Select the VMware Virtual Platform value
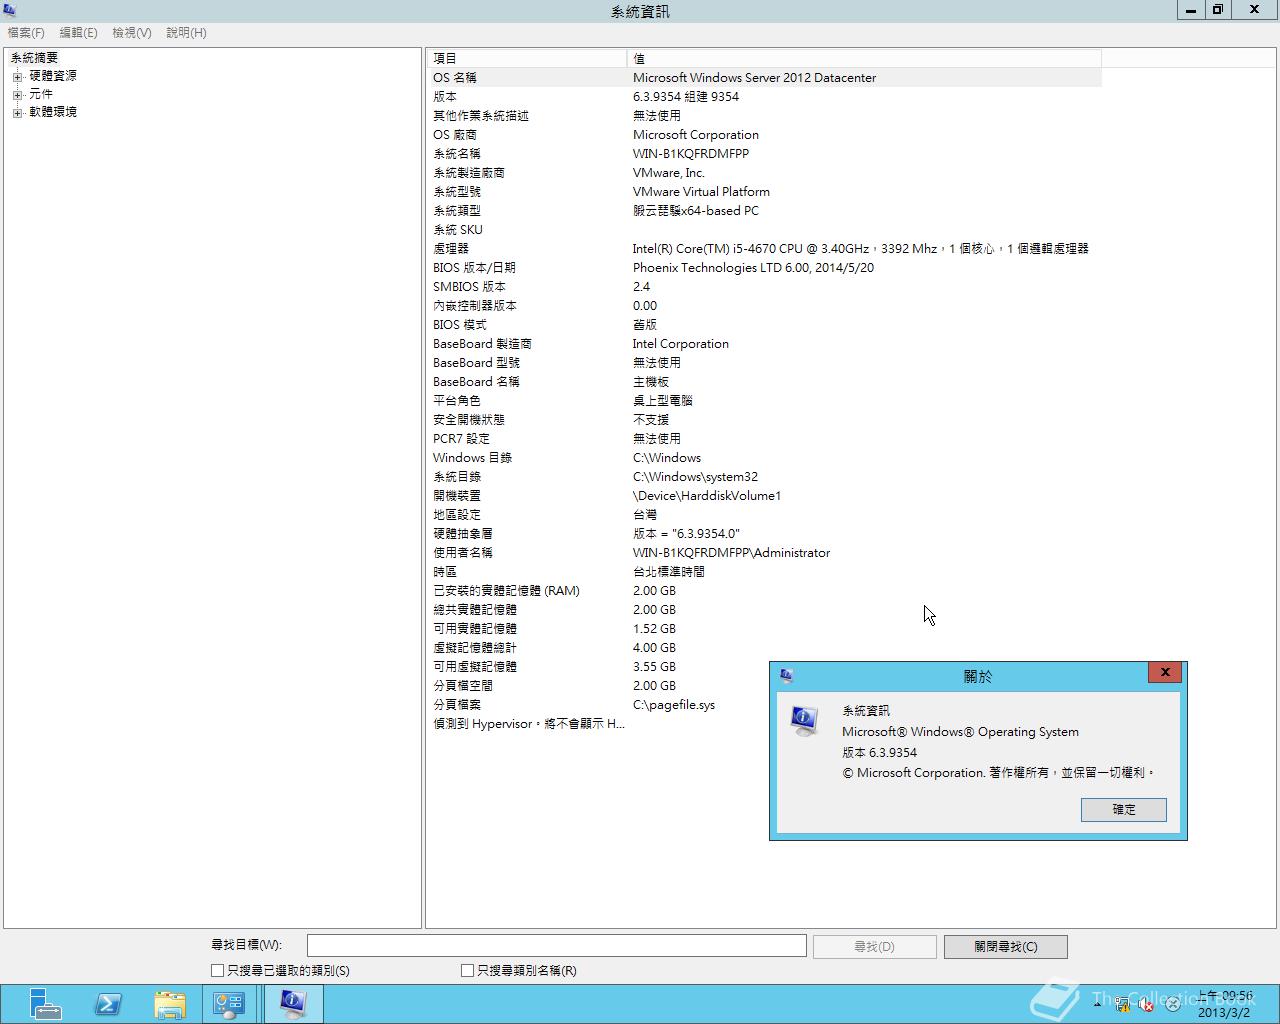Screen dimensions: 1280x1024 click(x=701, y=191)
